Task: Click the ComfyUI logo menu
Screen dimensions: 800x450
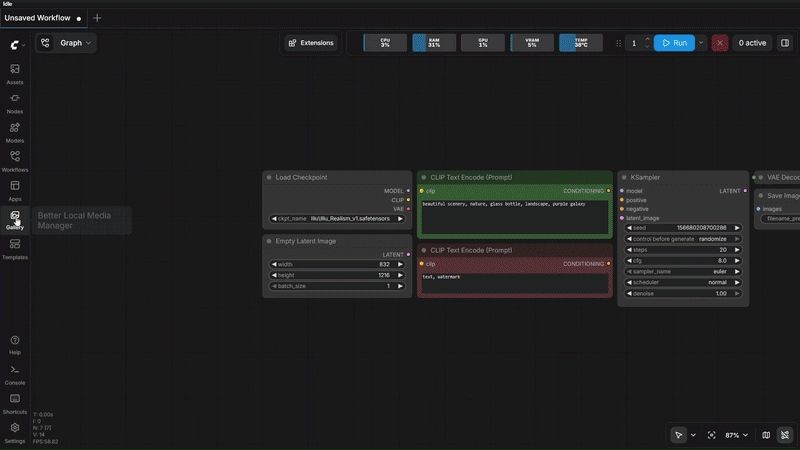Action: [x=14, y=45]
